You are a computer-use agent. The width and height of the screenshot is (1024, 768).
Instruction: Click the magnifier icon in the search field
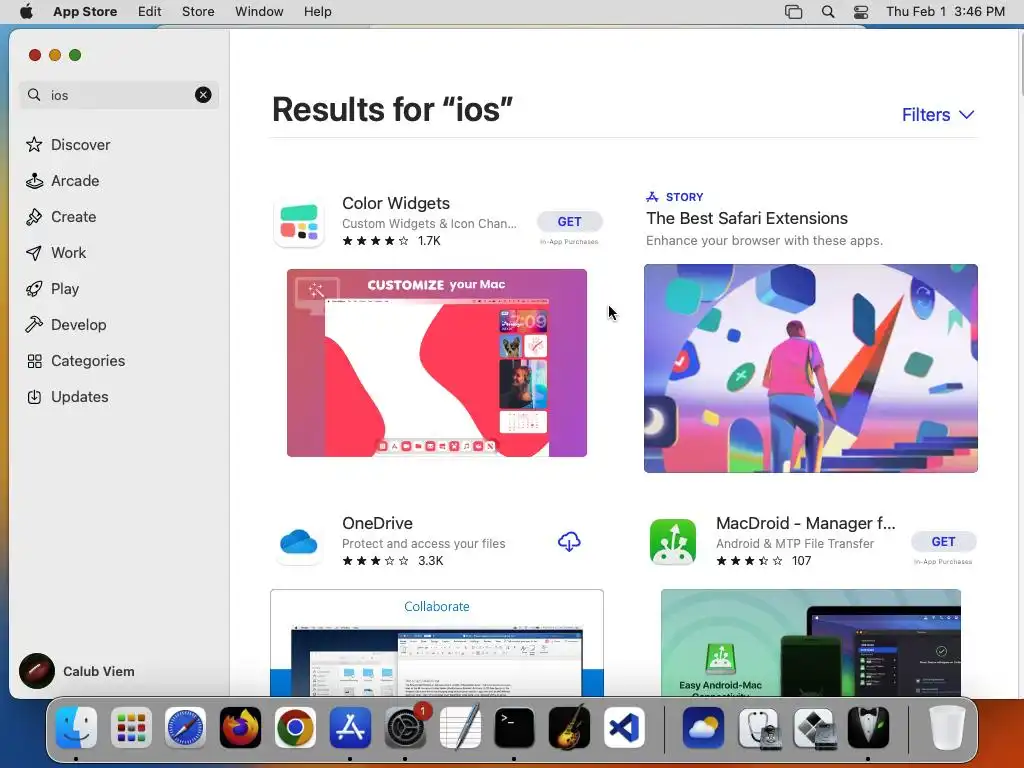(x=34, y=95)
